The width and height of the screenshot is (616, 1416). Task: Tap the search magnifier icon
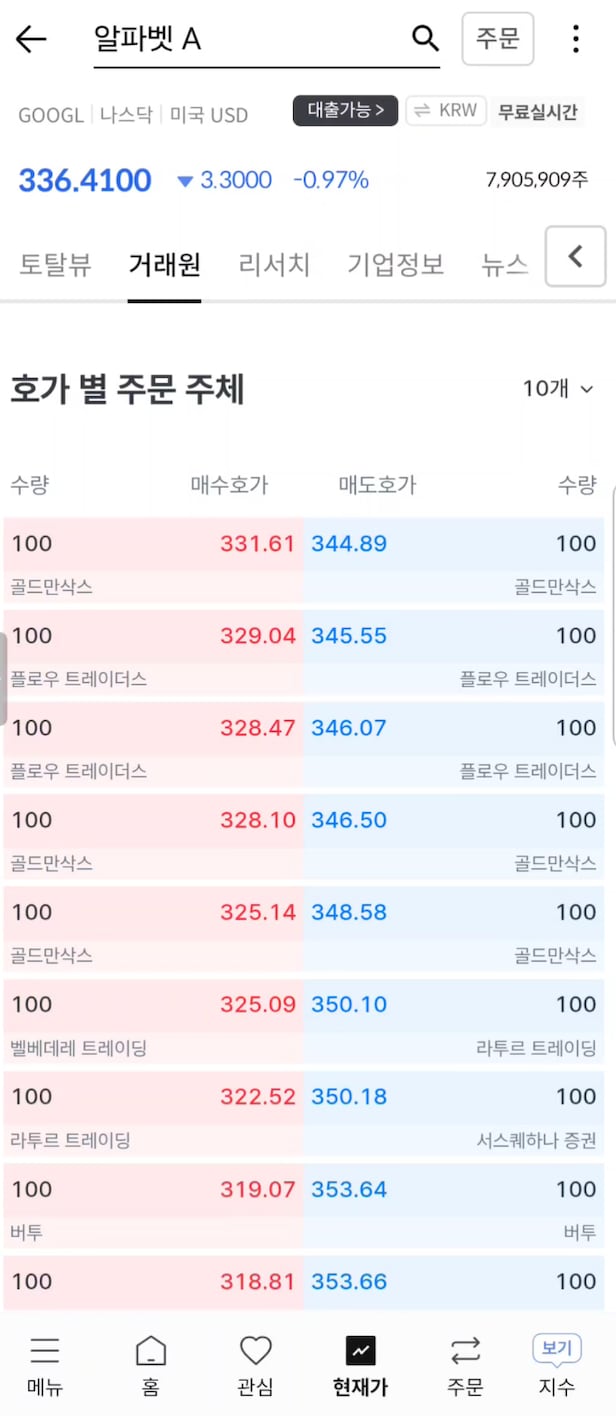point(425,39)
